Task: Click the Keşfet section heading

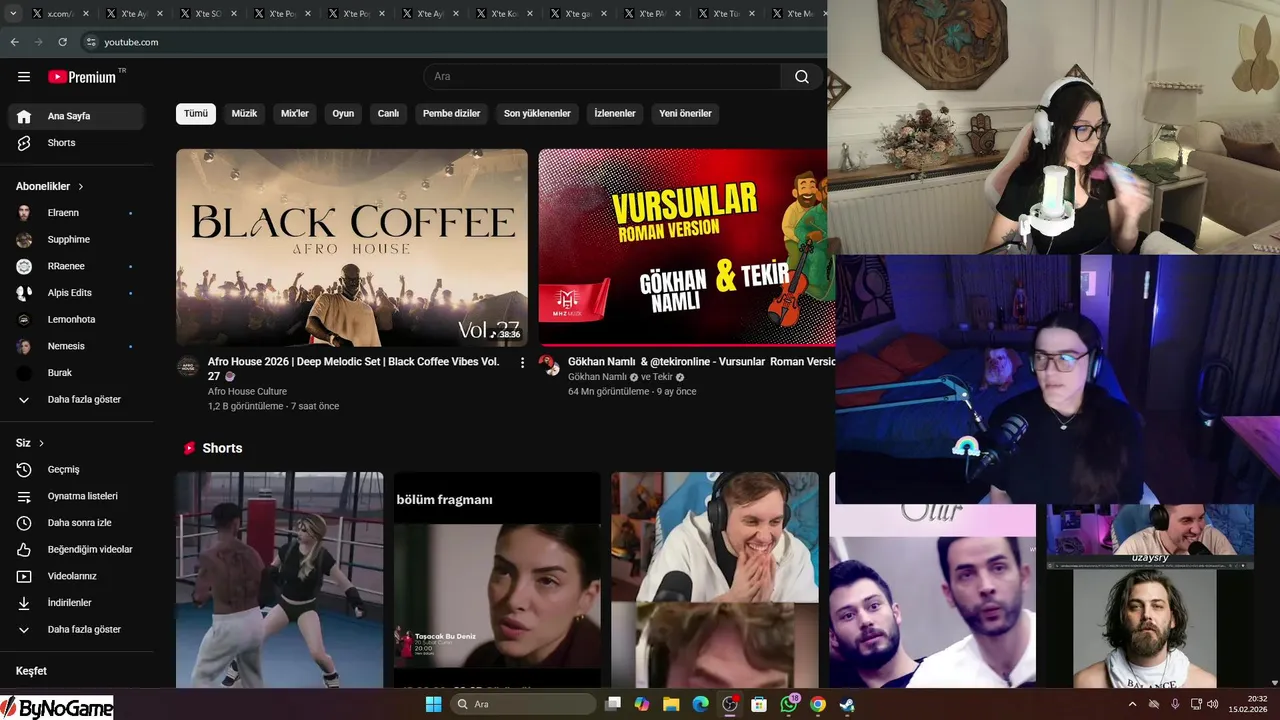Action: [31, 671]
